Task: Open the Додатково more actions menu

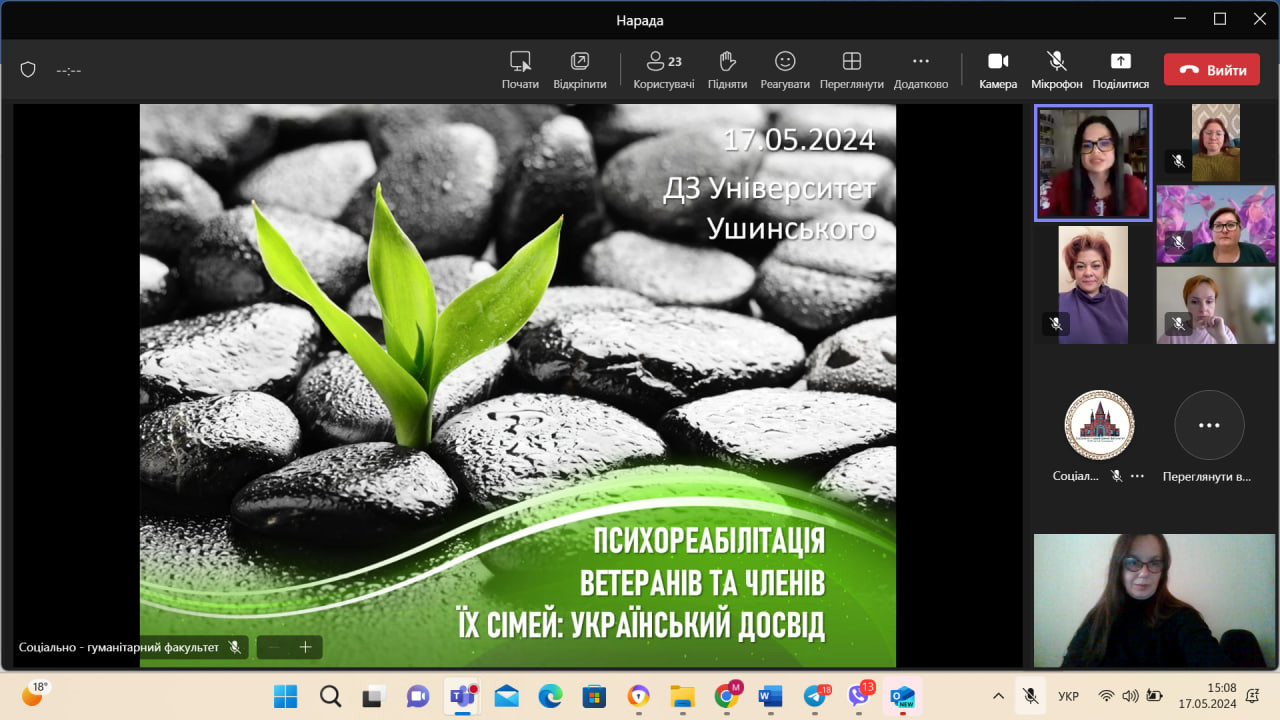Action: (920, 69)
